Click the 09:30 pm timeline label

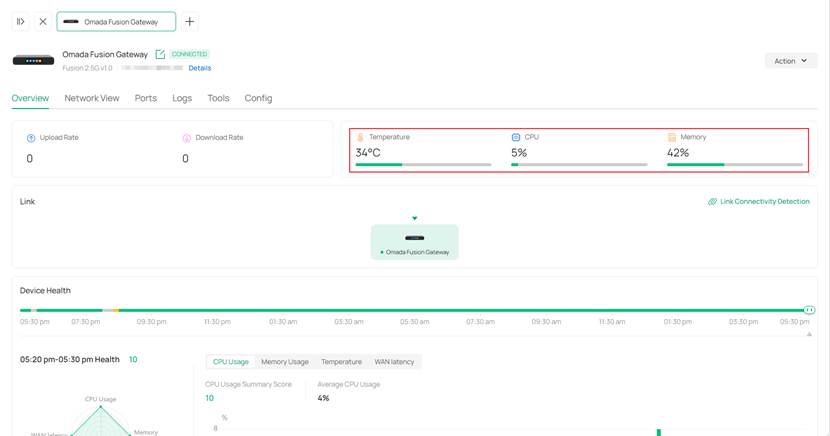click(151, 322)
